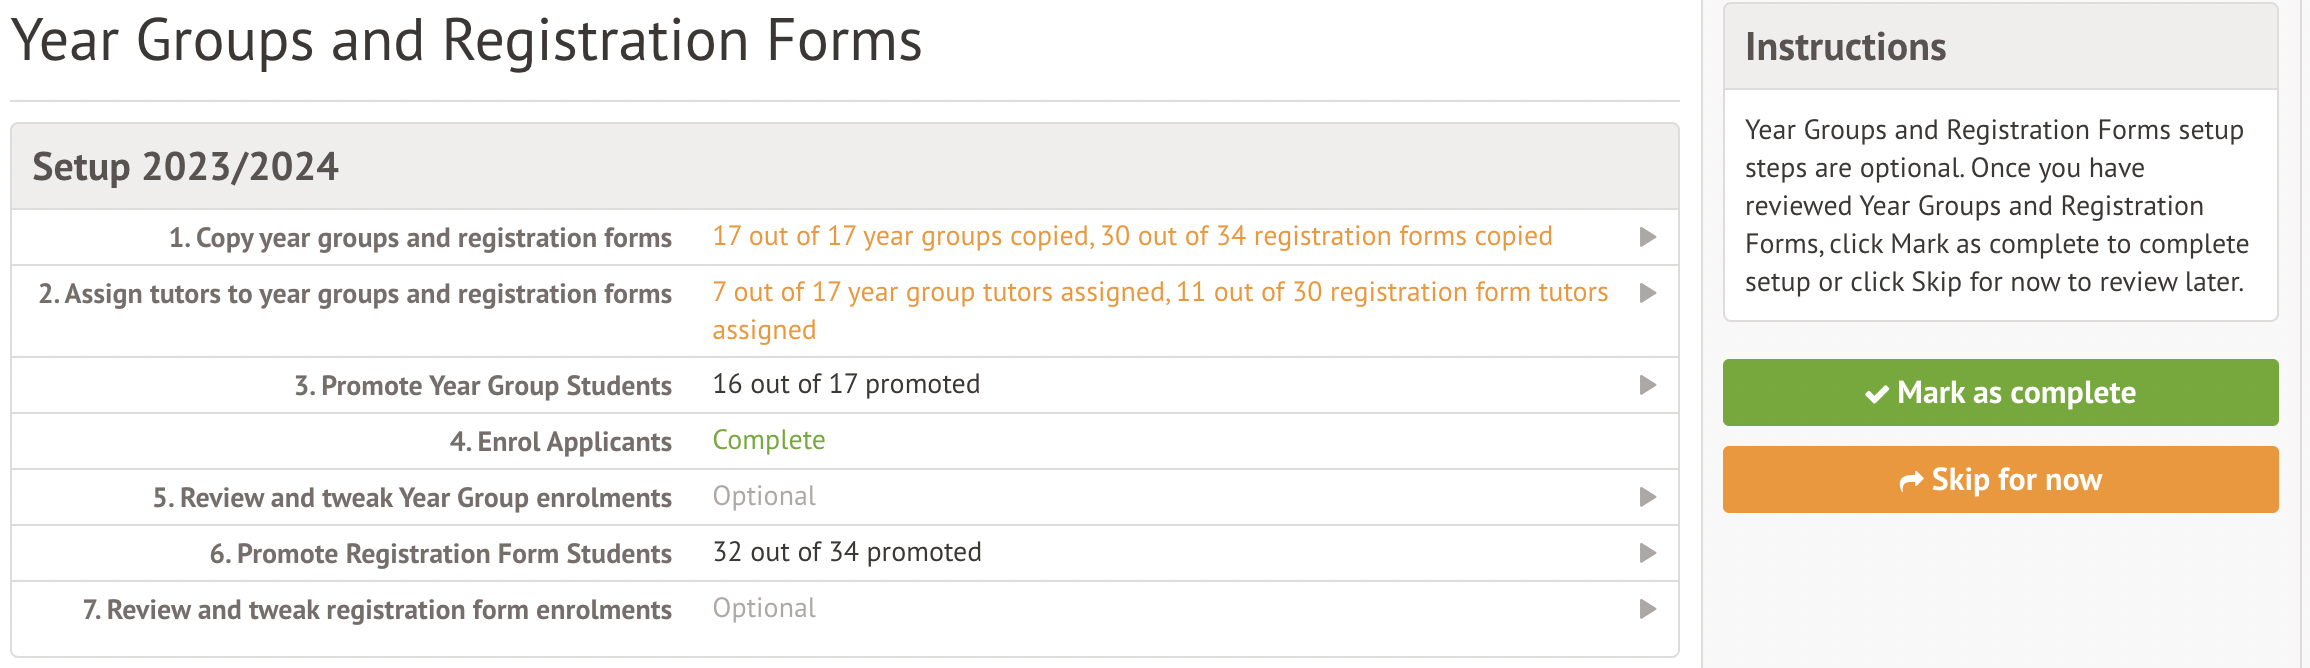This screenshot has height=668, width=2310.
Task: Select step 4 Enrol Applicants label
Action: tap(560, 442)
